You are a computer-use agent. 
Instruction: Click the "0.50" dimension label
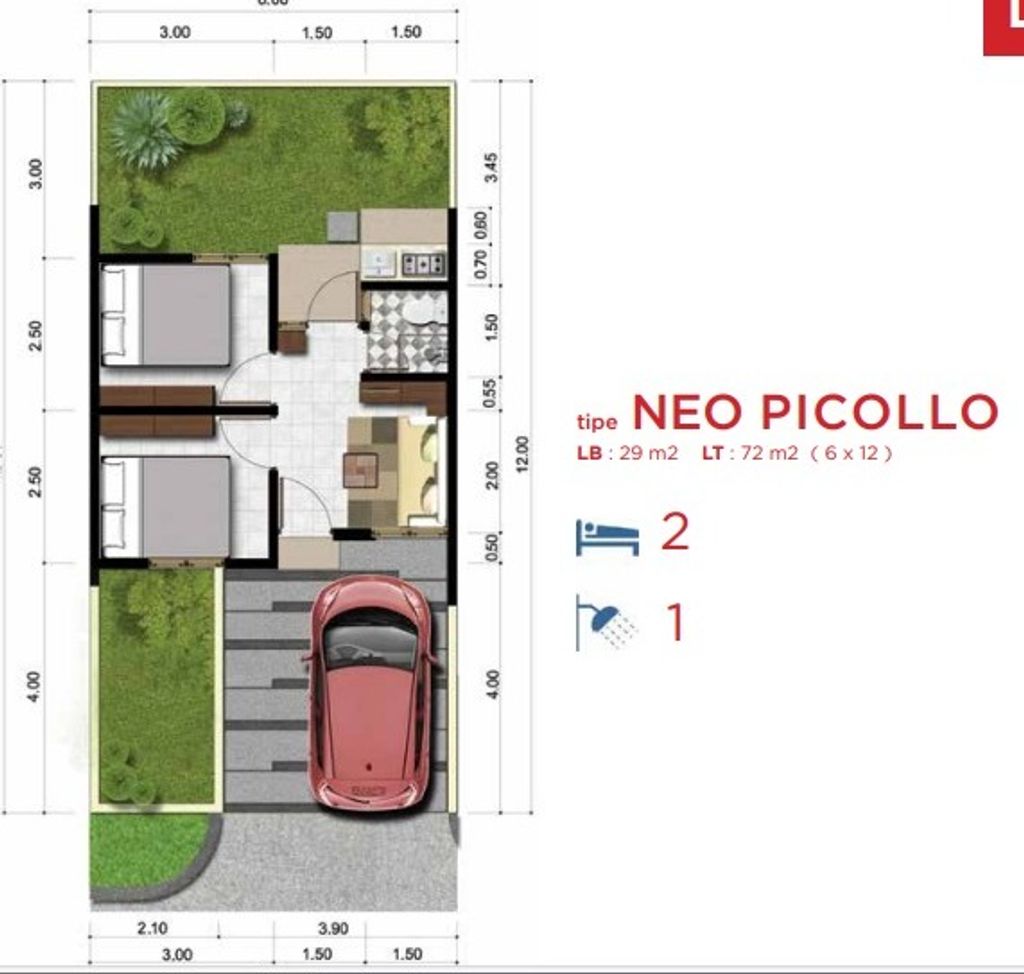pos(492,547)
